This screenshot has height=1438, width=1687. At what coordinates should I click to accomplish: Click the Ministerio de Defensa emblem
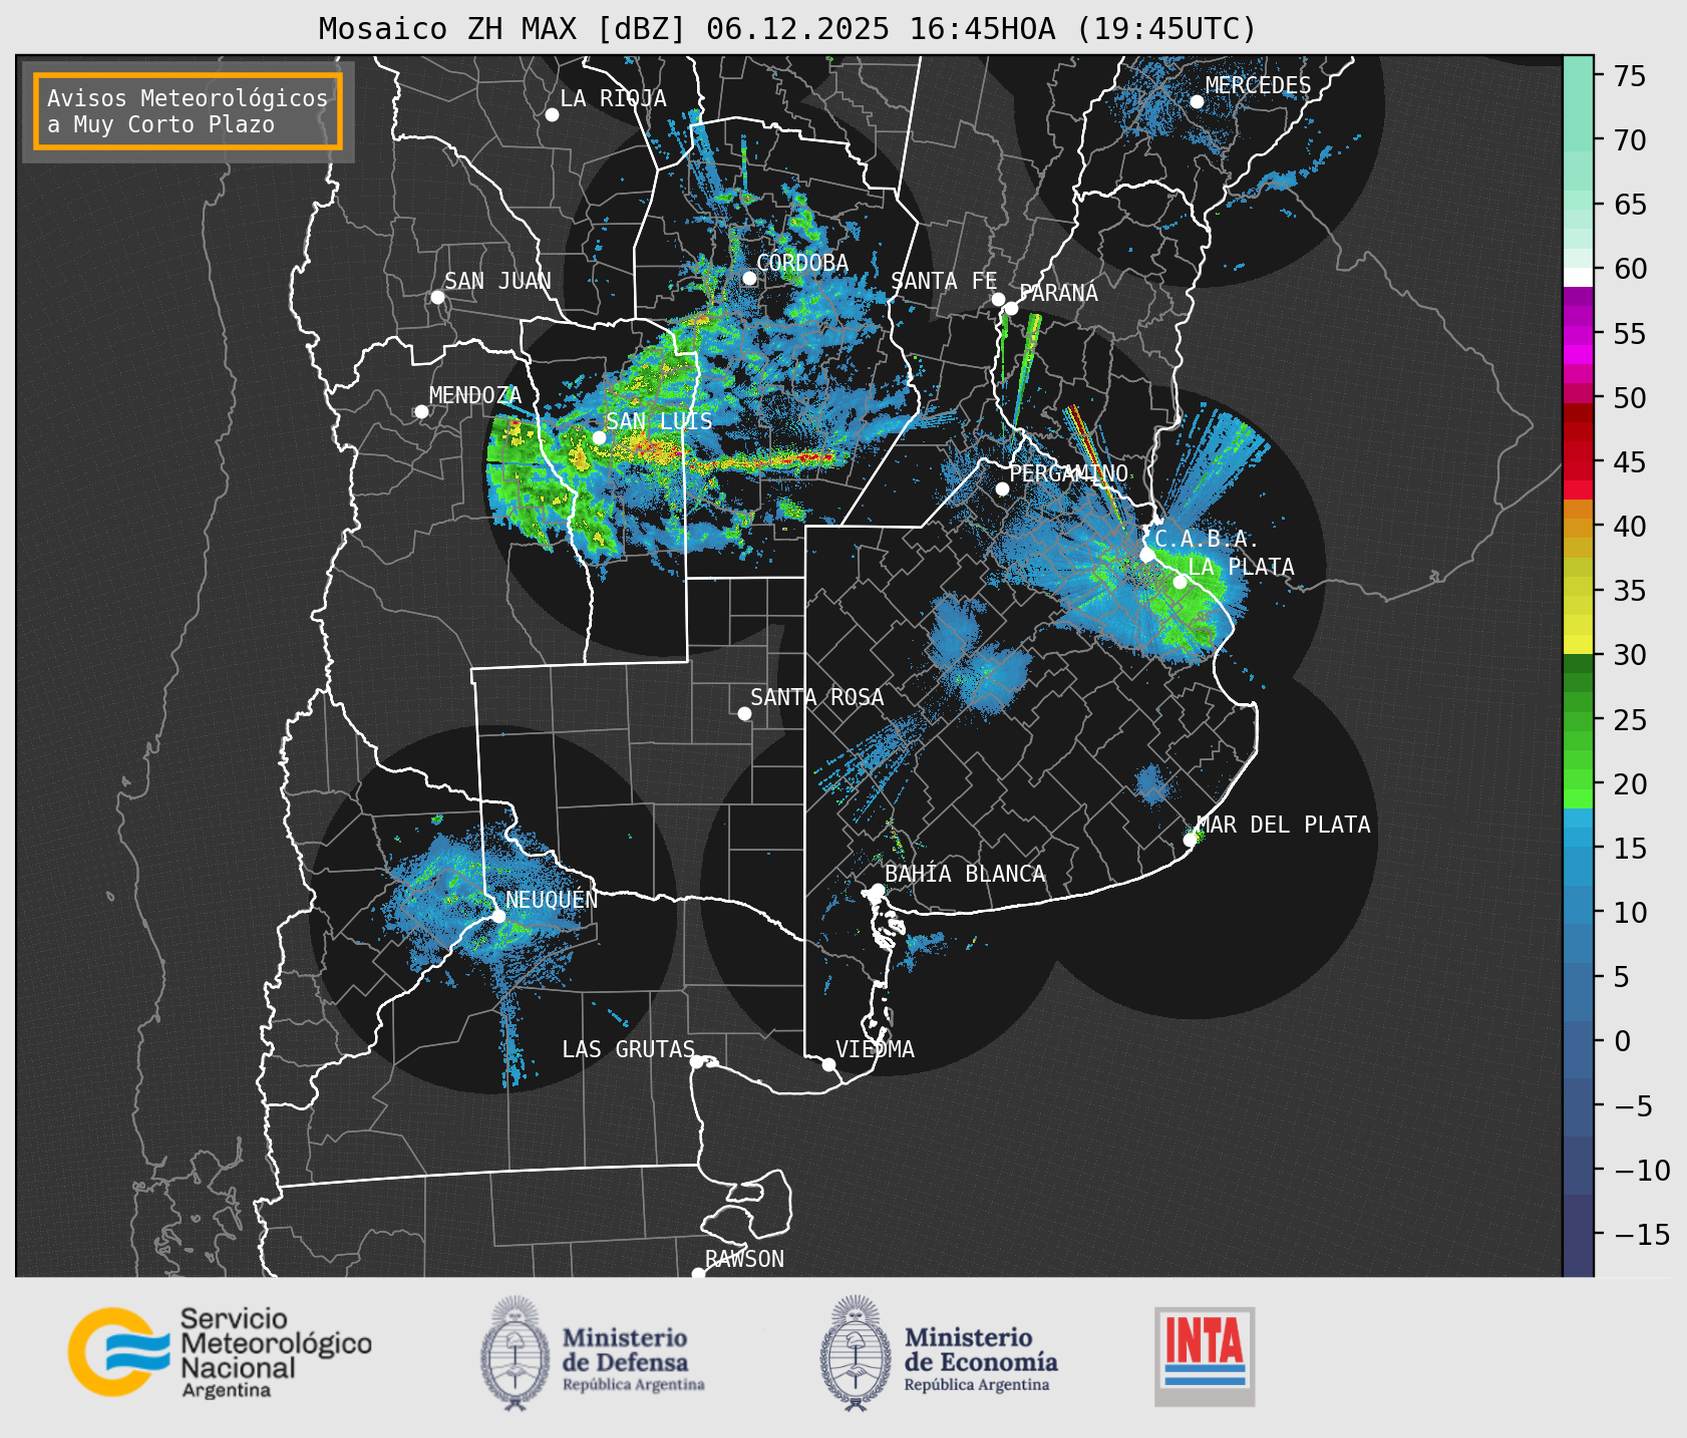[x=515, y=1354]
